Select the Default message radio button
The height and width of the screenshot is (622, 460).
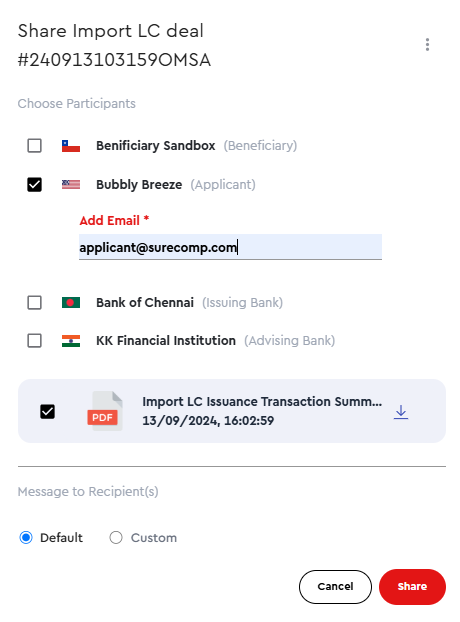tap(26, 538)
